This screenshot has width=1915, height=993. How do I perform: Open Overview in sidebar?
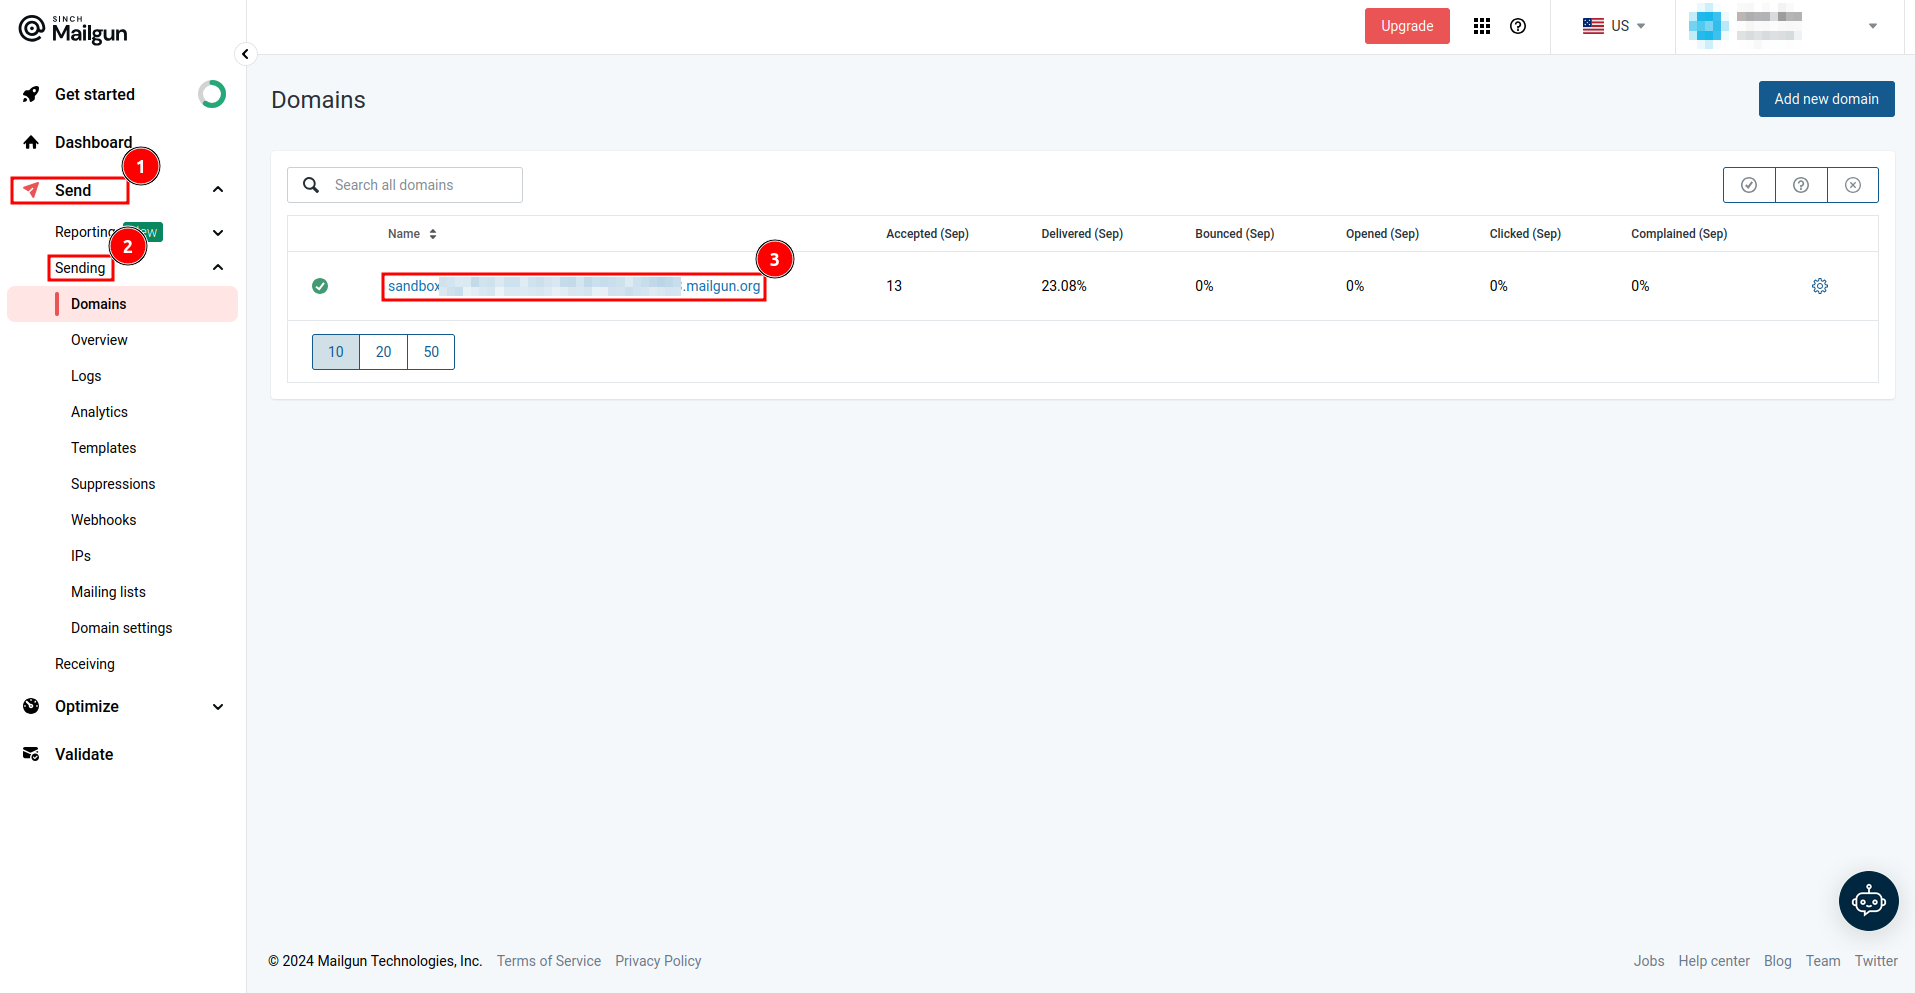pyautogui.click(x=99, y=340)
